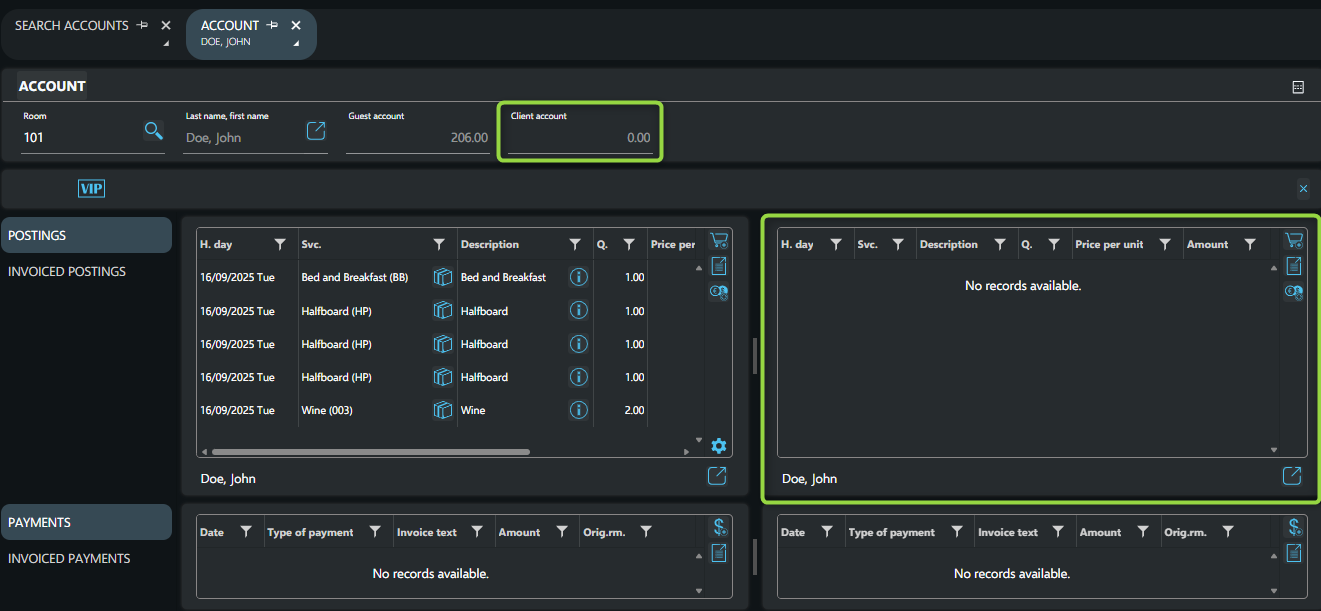Pin the Search Accounts tab
1321x611 pixels.
143,25
